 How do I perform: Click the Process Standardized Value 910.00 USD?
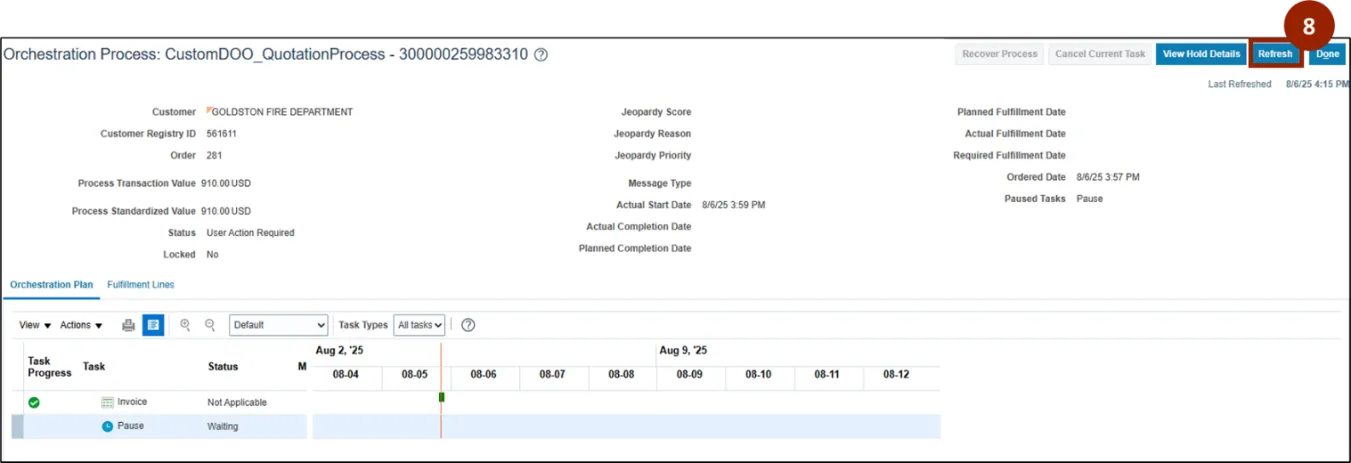tap(226, 211)
